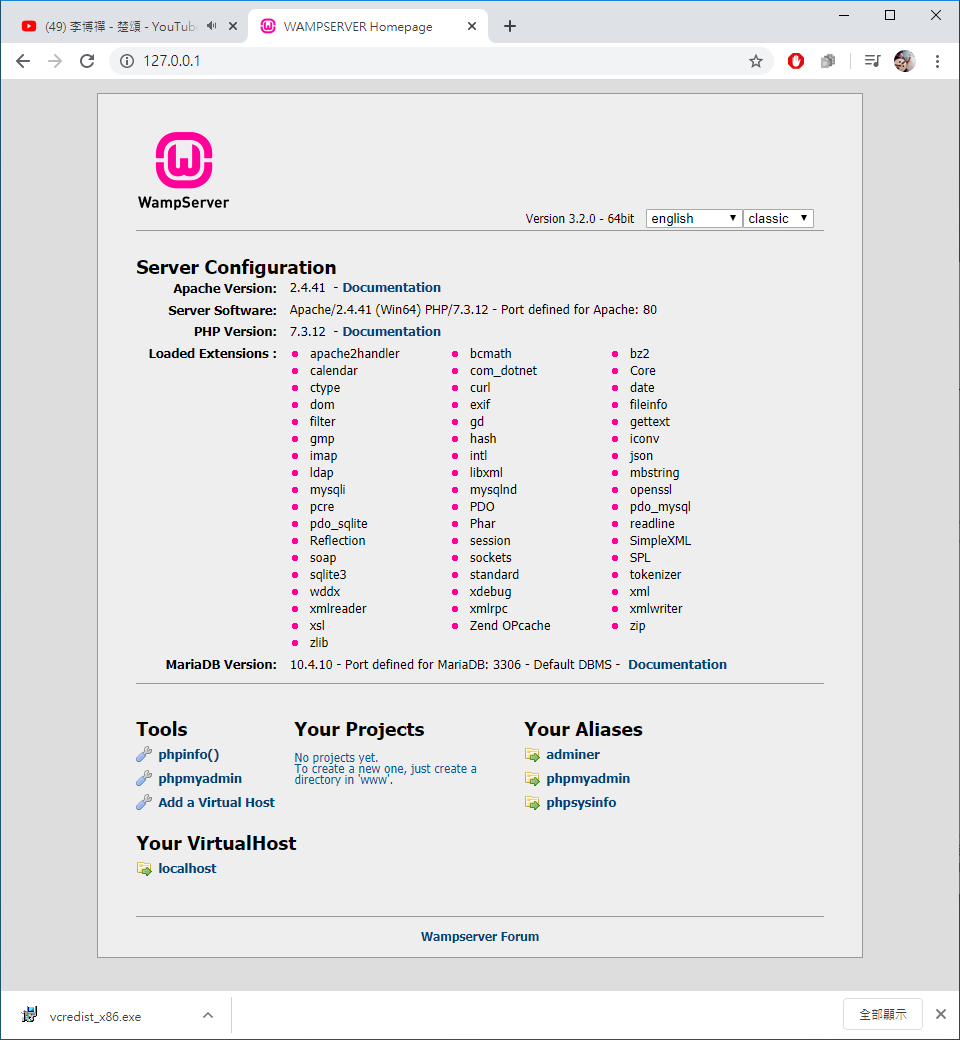Click the openssl extension entry

click(x=650, y=489)
